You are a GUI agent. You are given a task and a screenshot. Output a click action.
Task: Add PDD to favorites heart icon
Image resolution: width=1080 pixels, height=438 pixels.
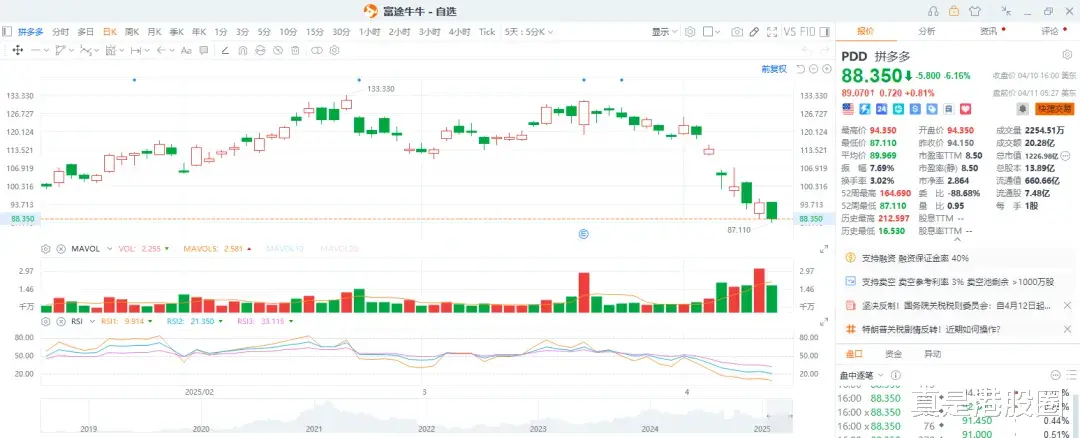965,109
